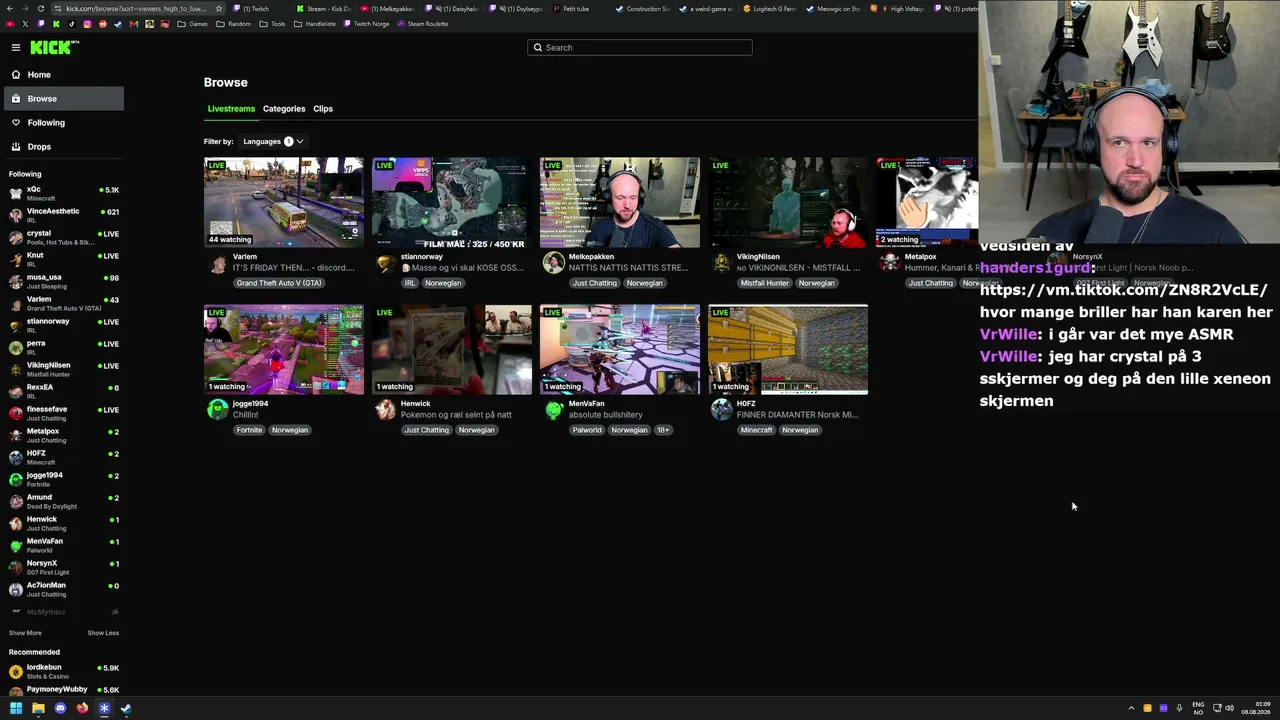1280x720 pixels.
Task: Open stiannorway's IRL stream thumbnail
Action: pos(452,202)
